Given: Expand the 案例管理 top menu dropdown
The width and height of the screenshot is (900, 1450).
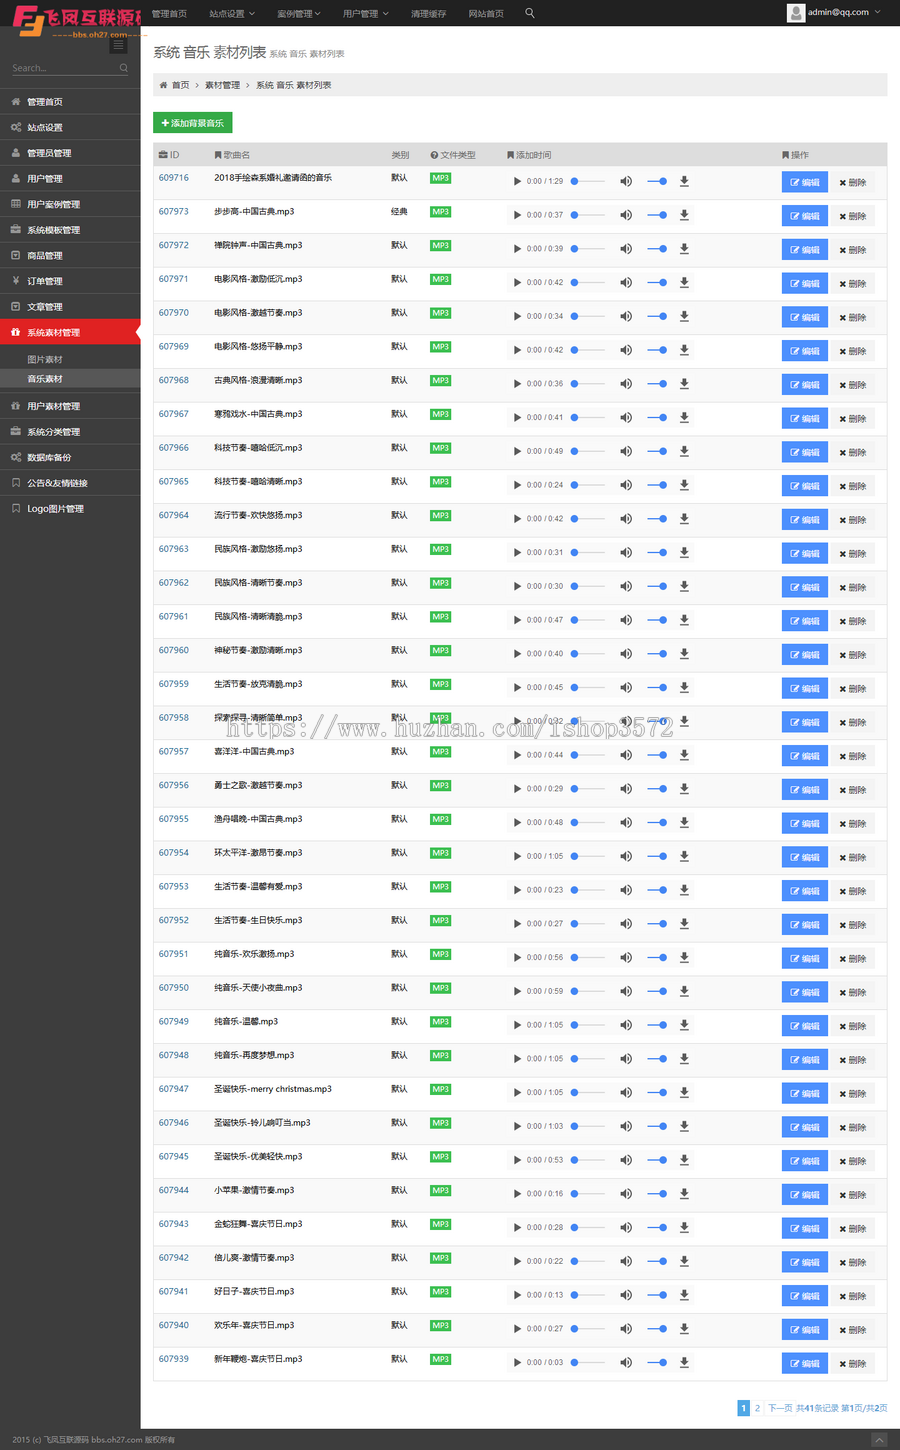Looking at the screenshot, I should pos(299,14).
